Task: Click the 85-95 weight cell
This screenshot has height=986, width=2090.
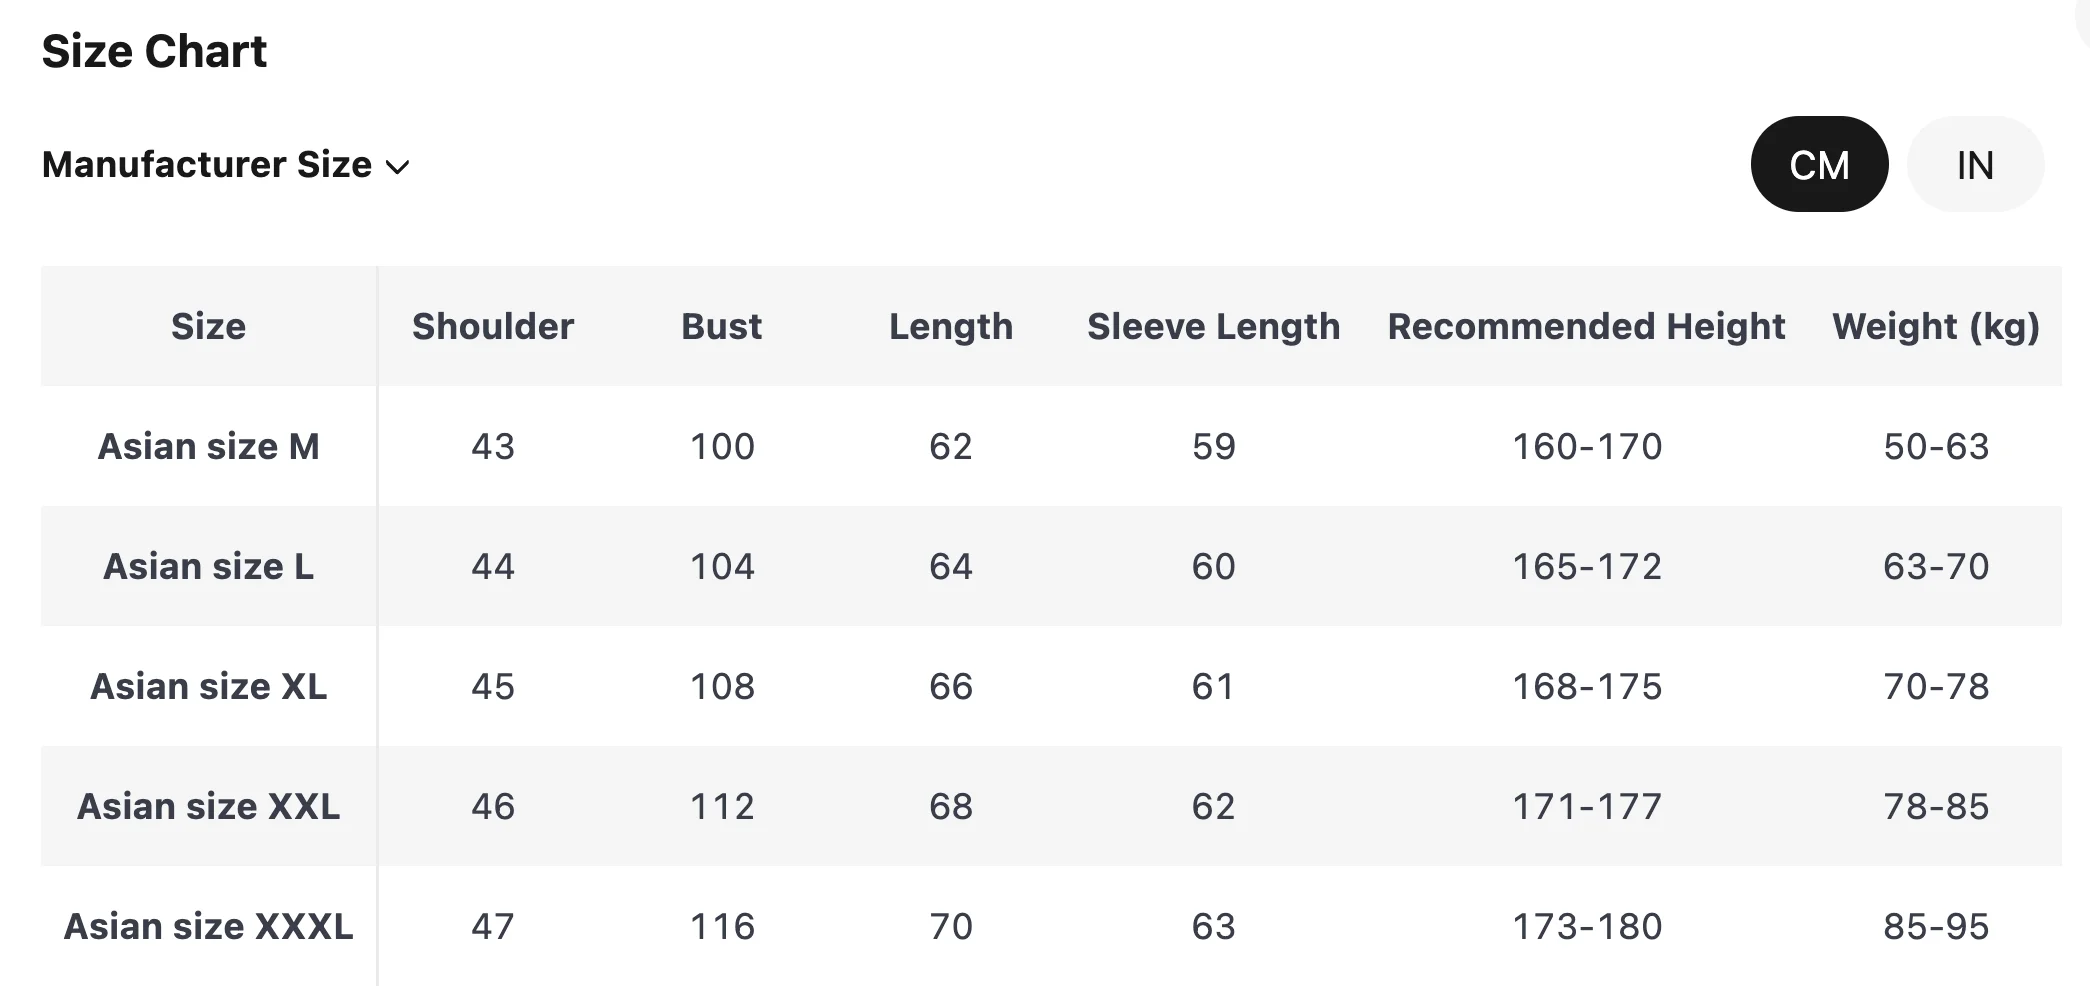Action: click(1935, 927)
